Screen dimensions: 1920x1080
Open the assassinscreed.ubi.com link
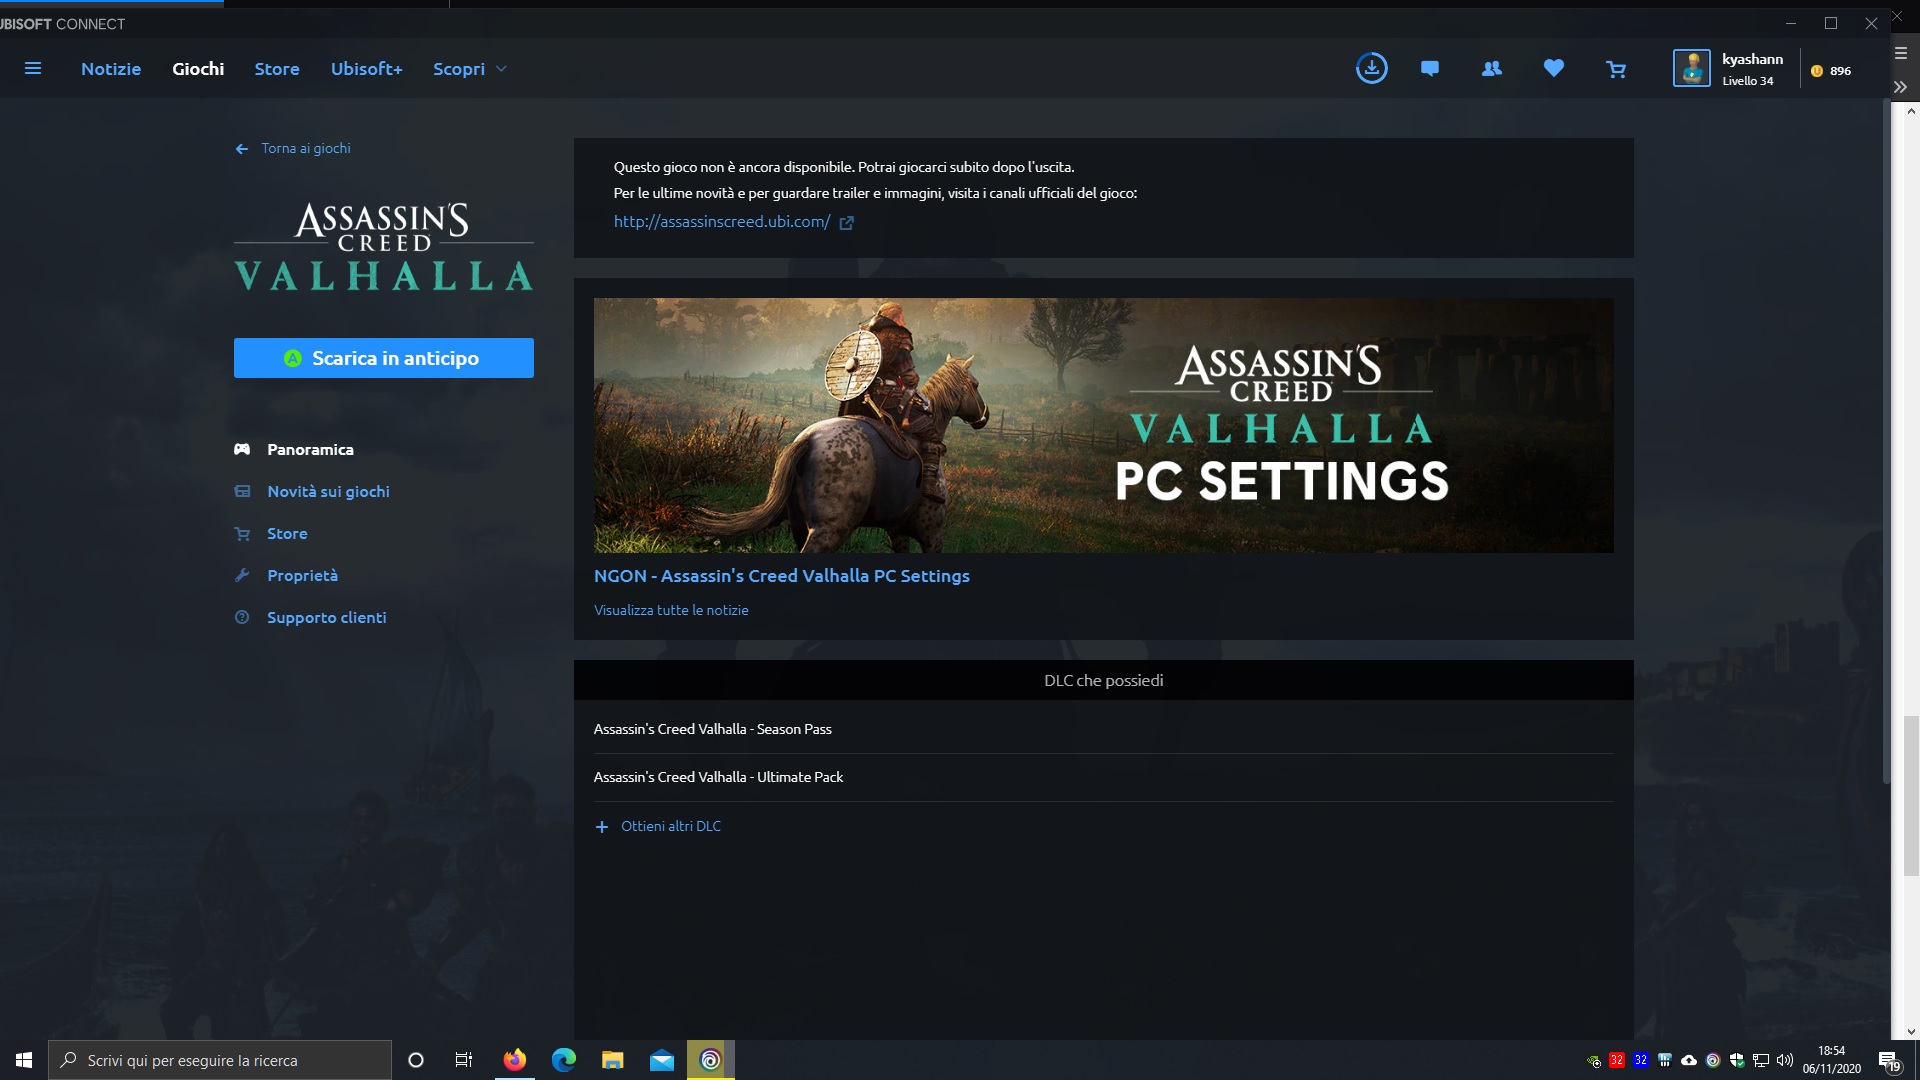tap(722, 221)
